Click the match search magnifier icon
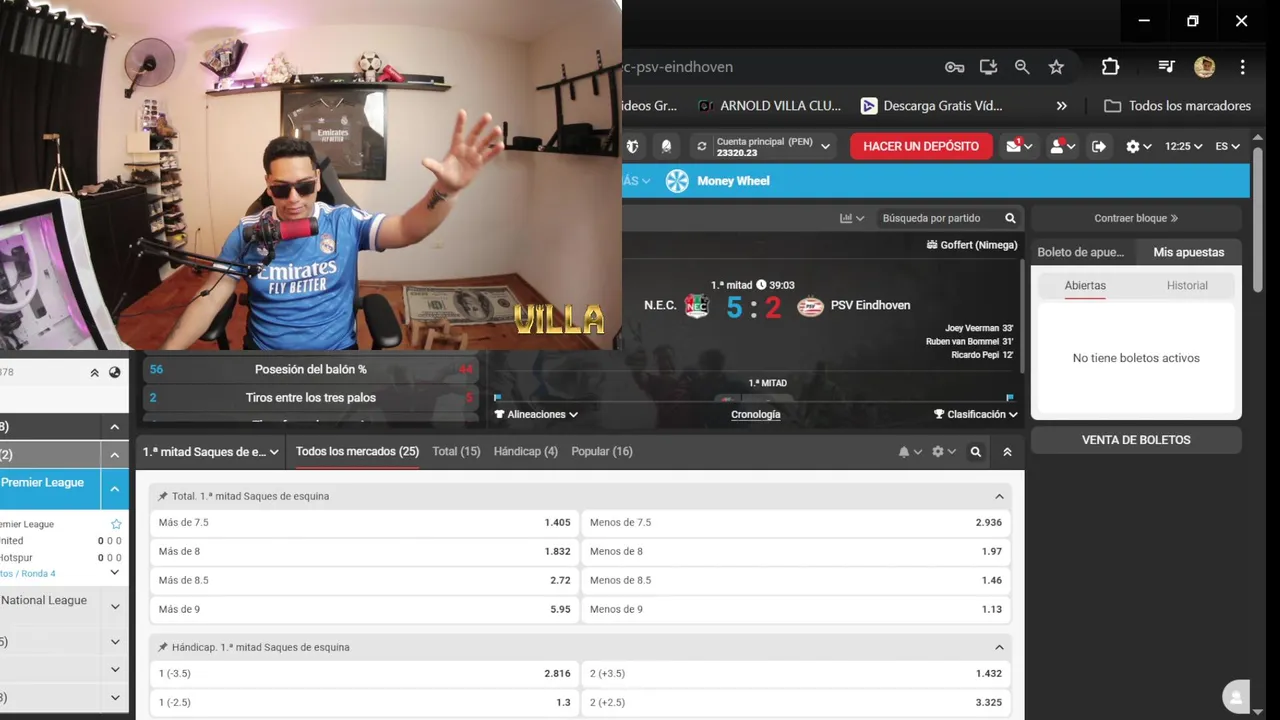Image resolution: width=1280 pixels, height=720 pixels. (1010, 218)
